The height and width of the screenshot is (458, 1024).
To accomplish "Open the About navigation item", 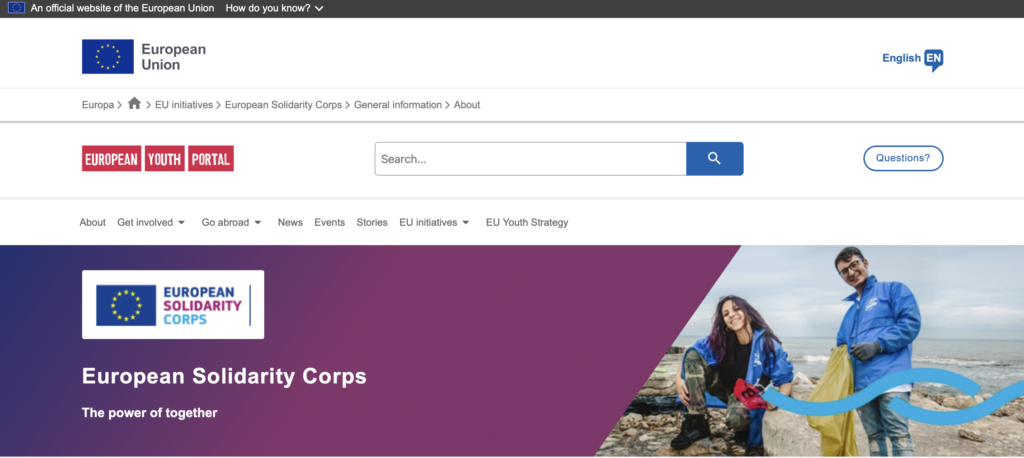I will coord(93,223).
